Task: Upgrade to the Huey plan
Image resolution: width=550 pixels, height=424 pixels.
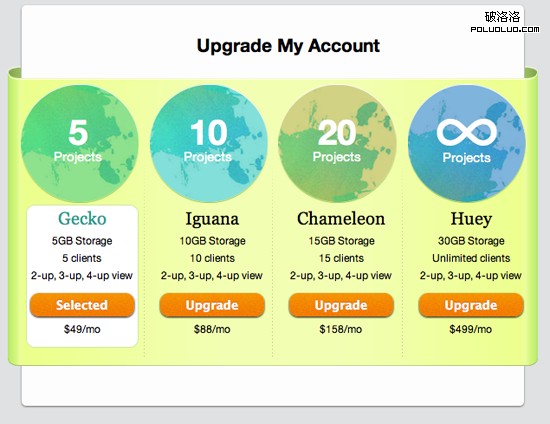Action: coord(471,305)
